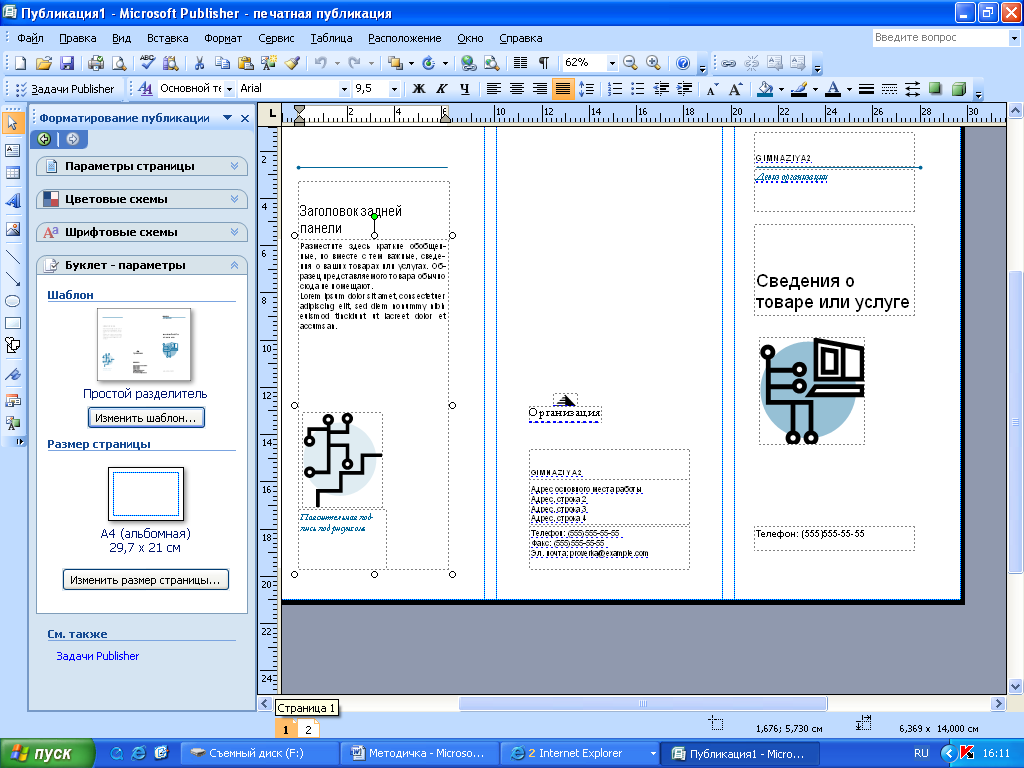The image size is (1024, 768).
Task: Click the Paste icon
Action: click(246, 63)
